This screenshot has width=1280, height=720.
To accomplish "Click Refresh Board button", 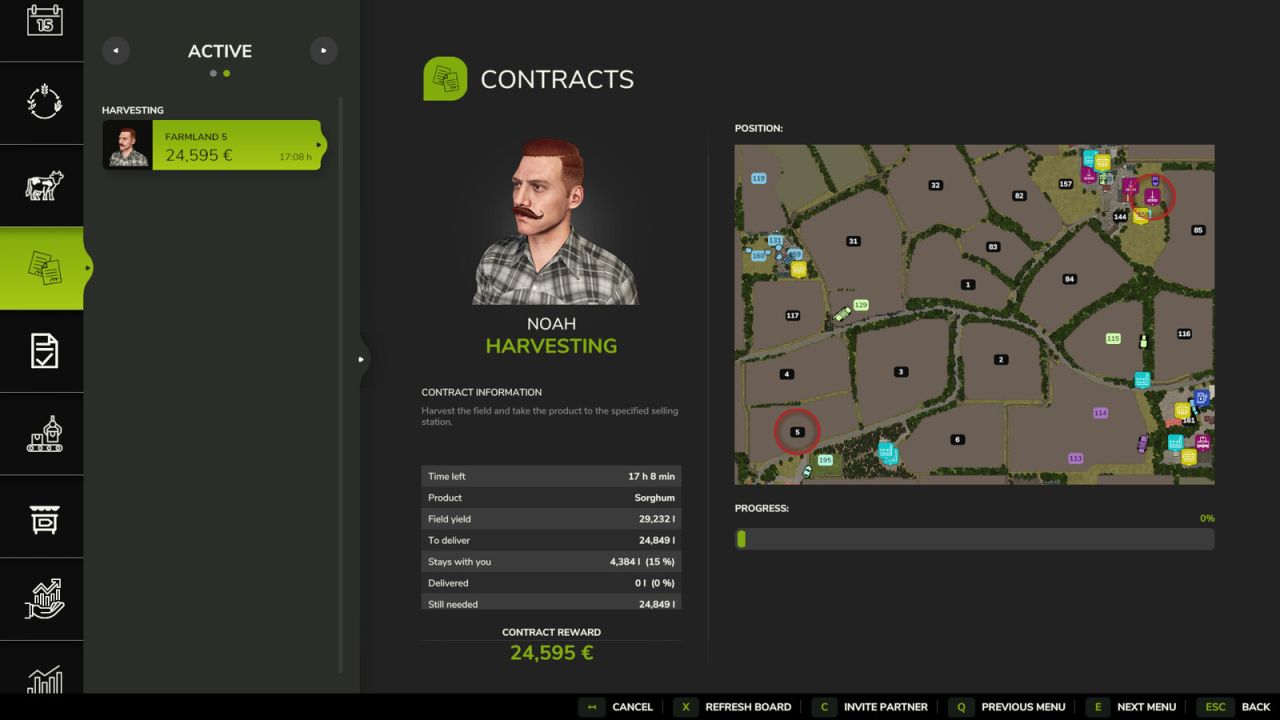I will [733, 707].
